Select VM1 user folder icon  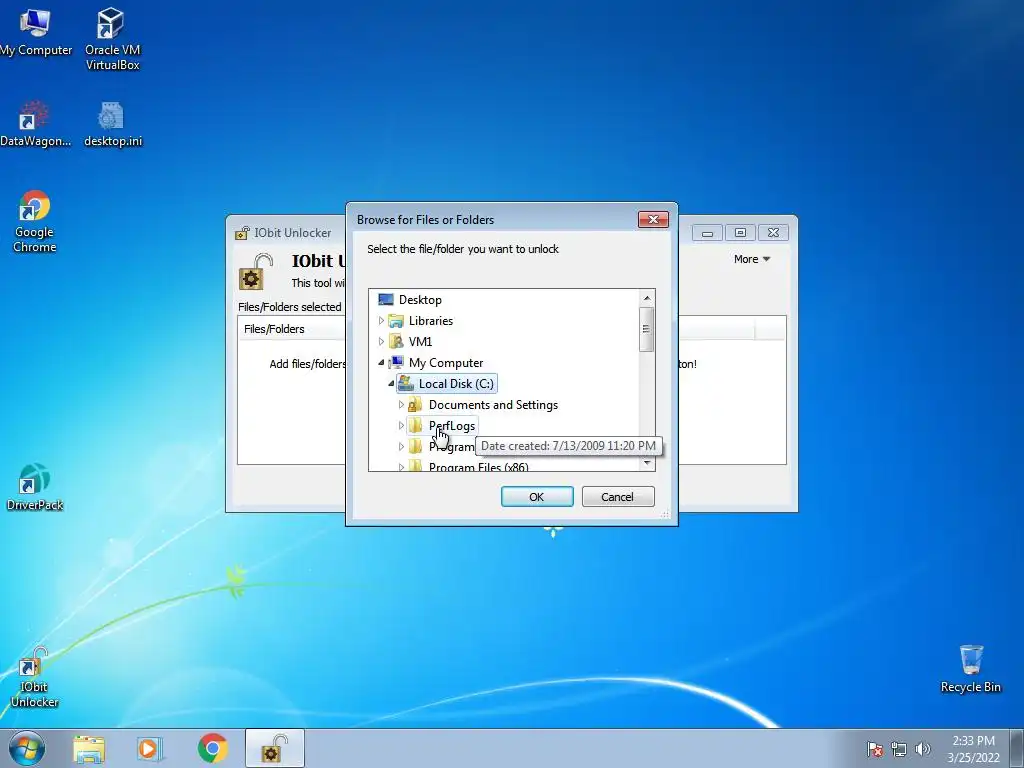pyautogui.click(x=396, y=342)
